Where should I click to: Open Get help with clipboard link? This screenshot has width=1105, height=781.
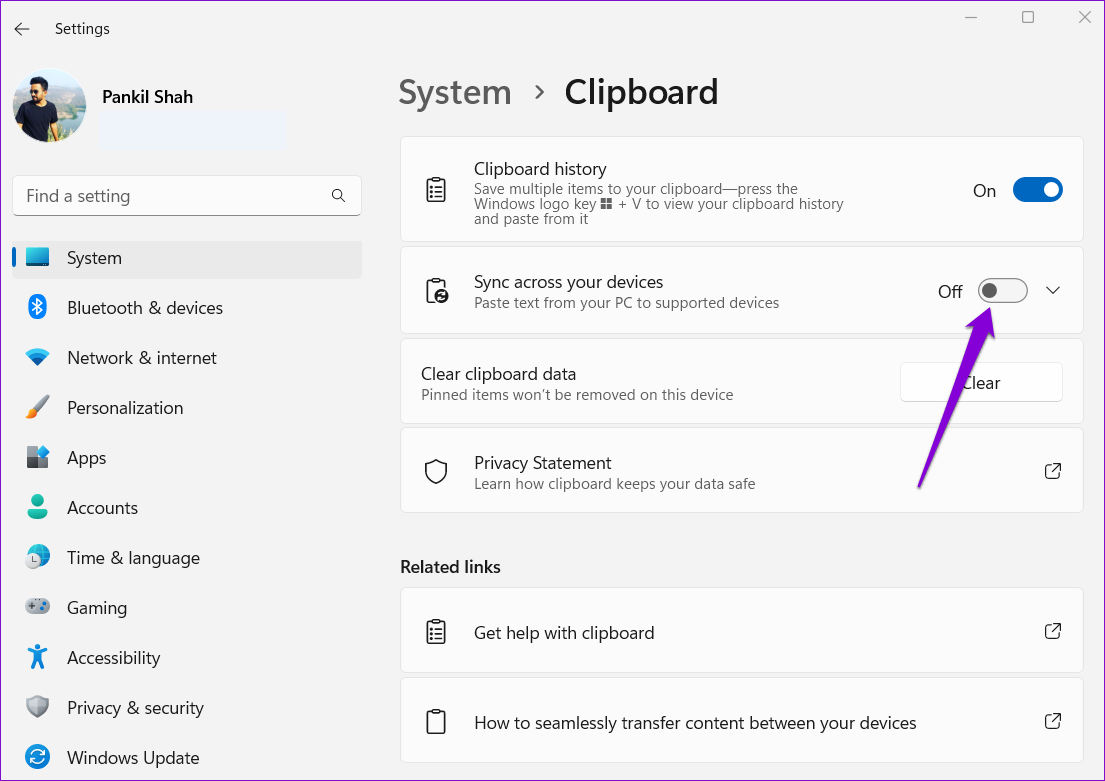click(741, 631)
